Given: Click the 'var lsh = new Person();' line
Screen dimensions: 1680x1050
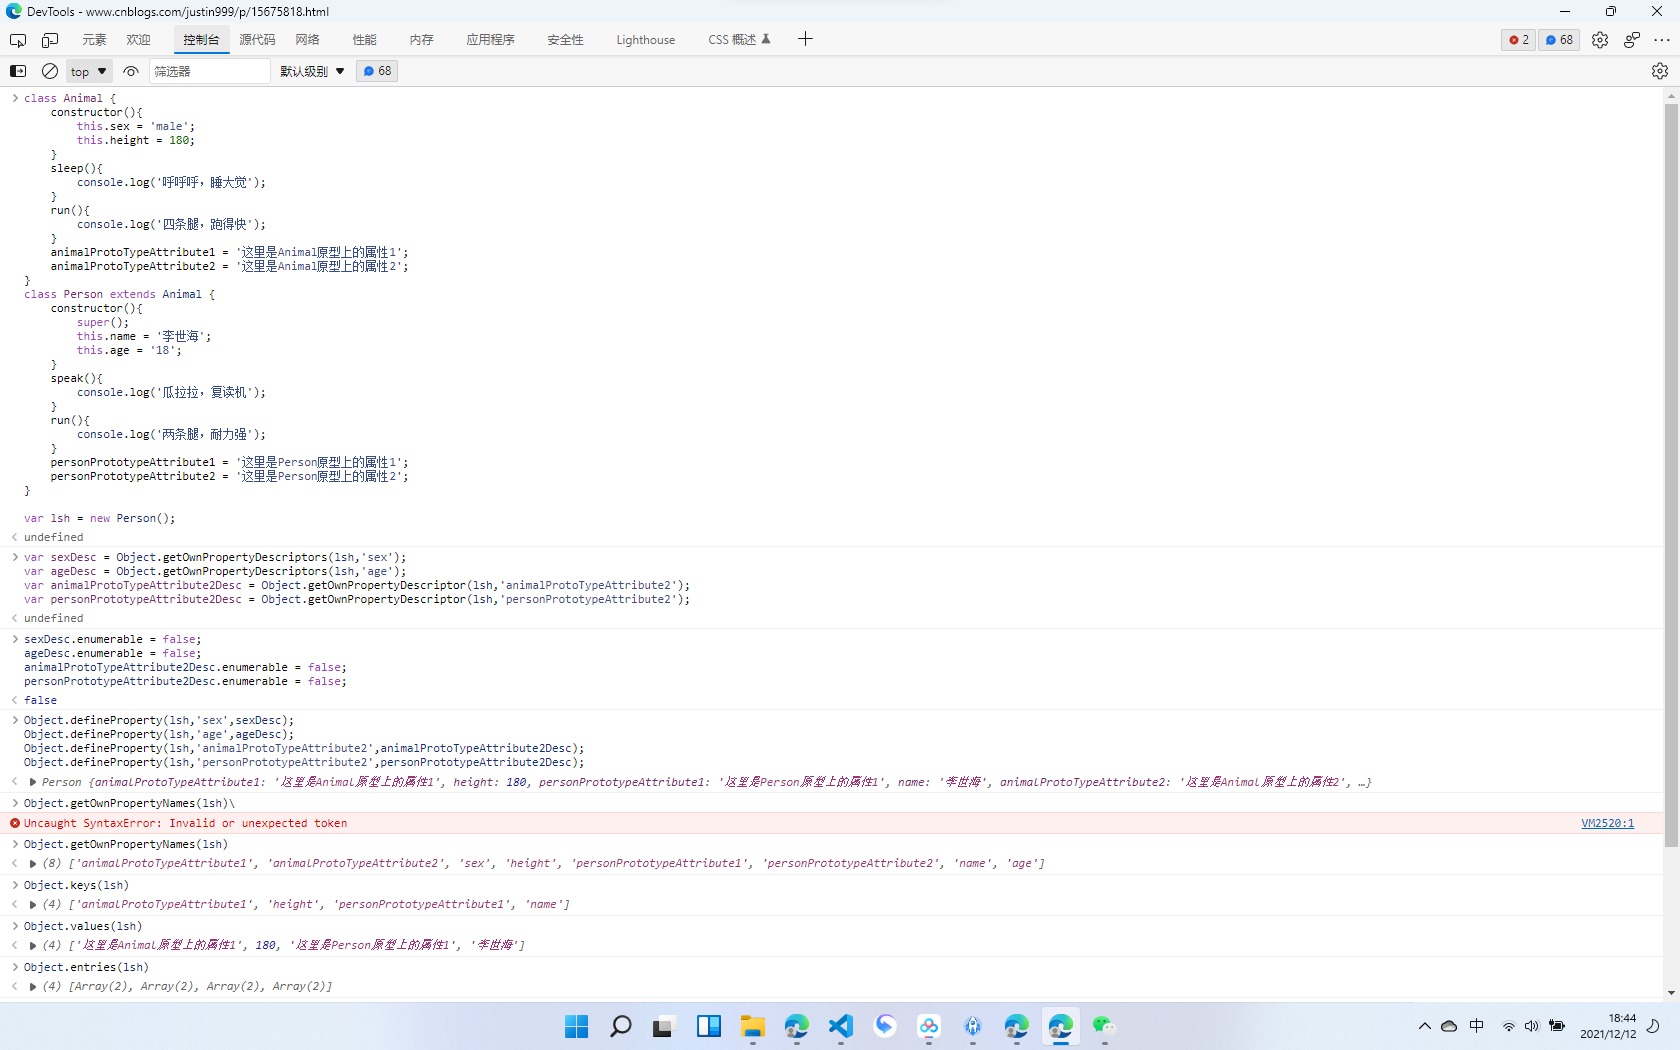Looking at the screenshot, I should click(x=100, y=518).
